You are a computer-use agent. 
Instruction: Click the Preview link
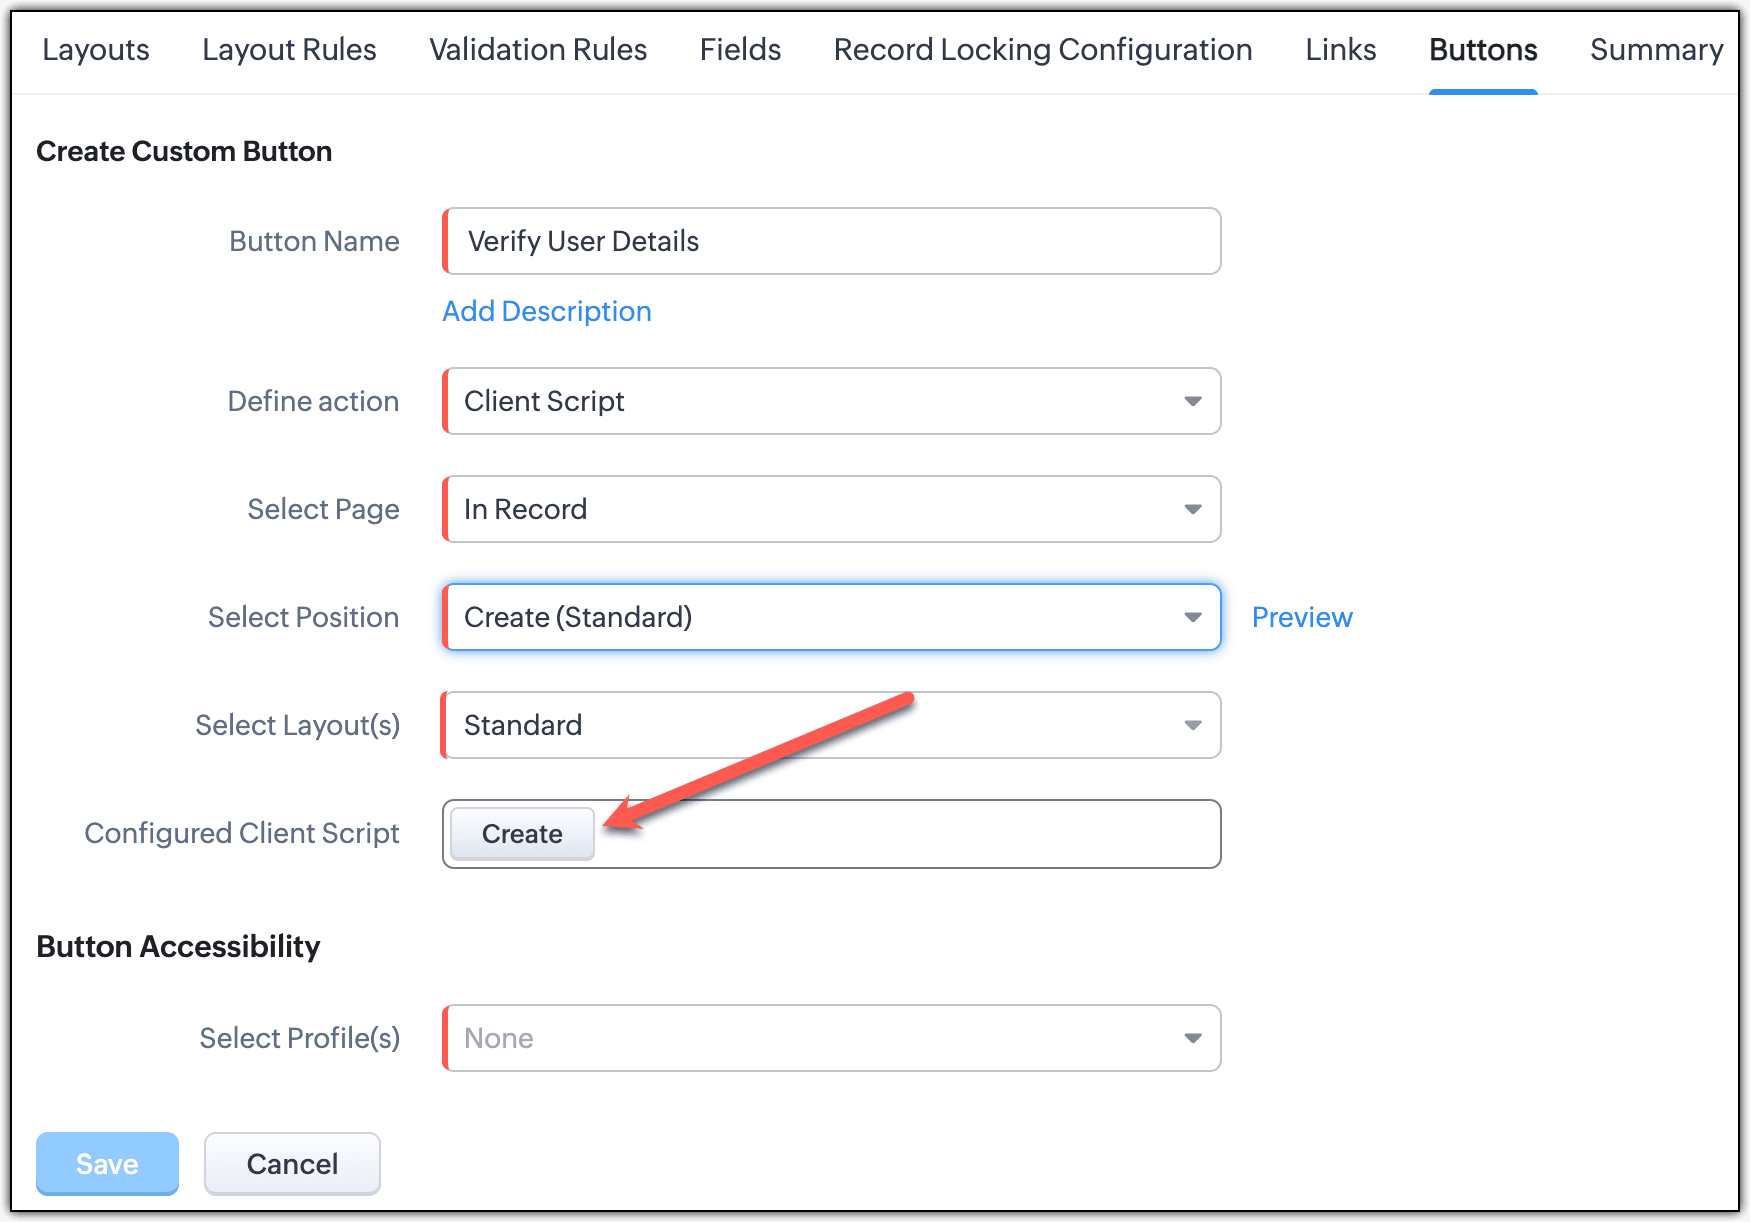click(x=1302, y=617)
